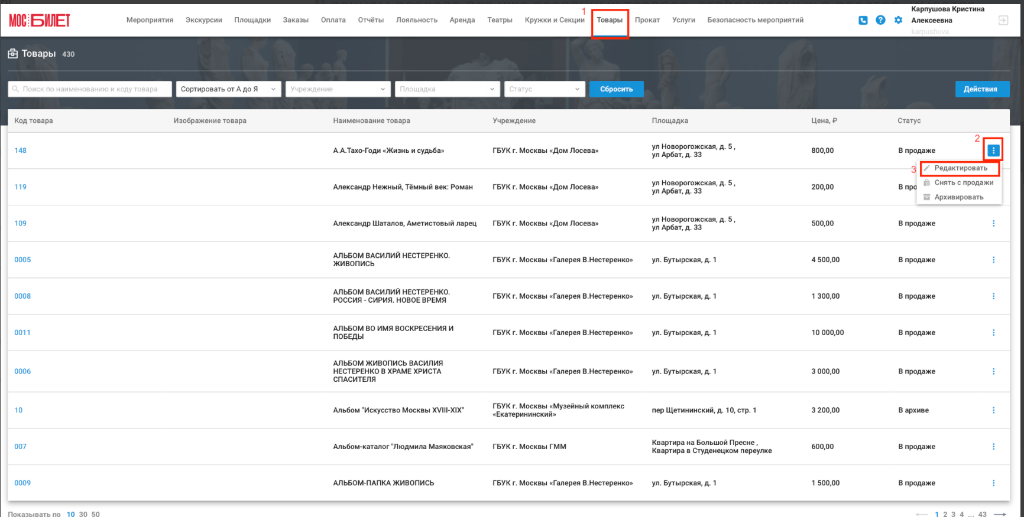Expand the Статус filter dropdown
The height and width of the screenshot is (517, 1024).
pyautogui.click(x=545, y=89)
